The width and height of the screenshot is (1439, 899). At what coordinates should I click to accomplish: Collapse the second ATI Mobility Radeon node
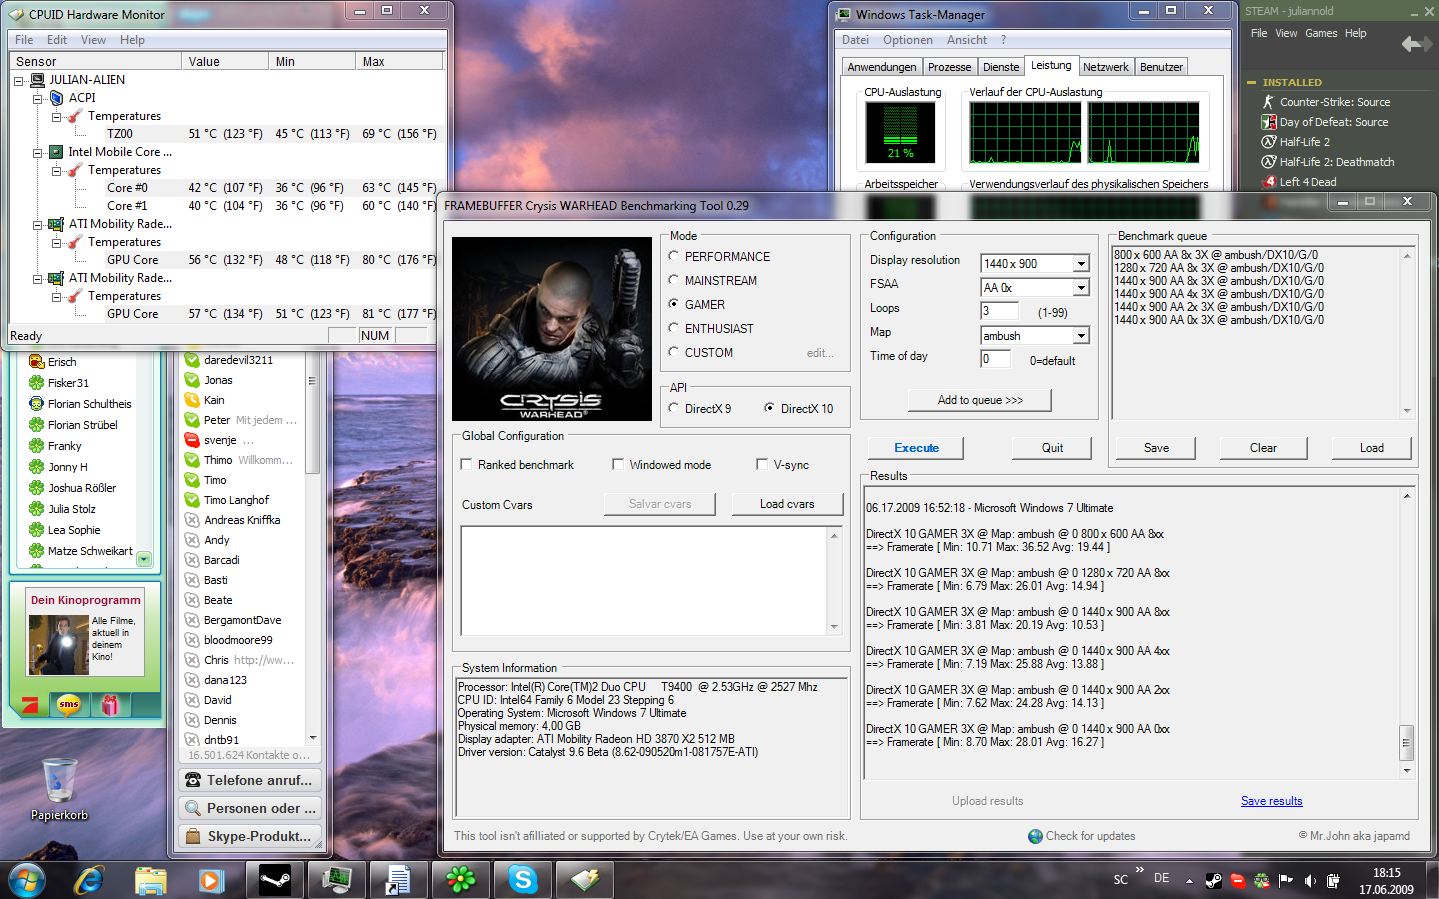[x=38, y=278]
